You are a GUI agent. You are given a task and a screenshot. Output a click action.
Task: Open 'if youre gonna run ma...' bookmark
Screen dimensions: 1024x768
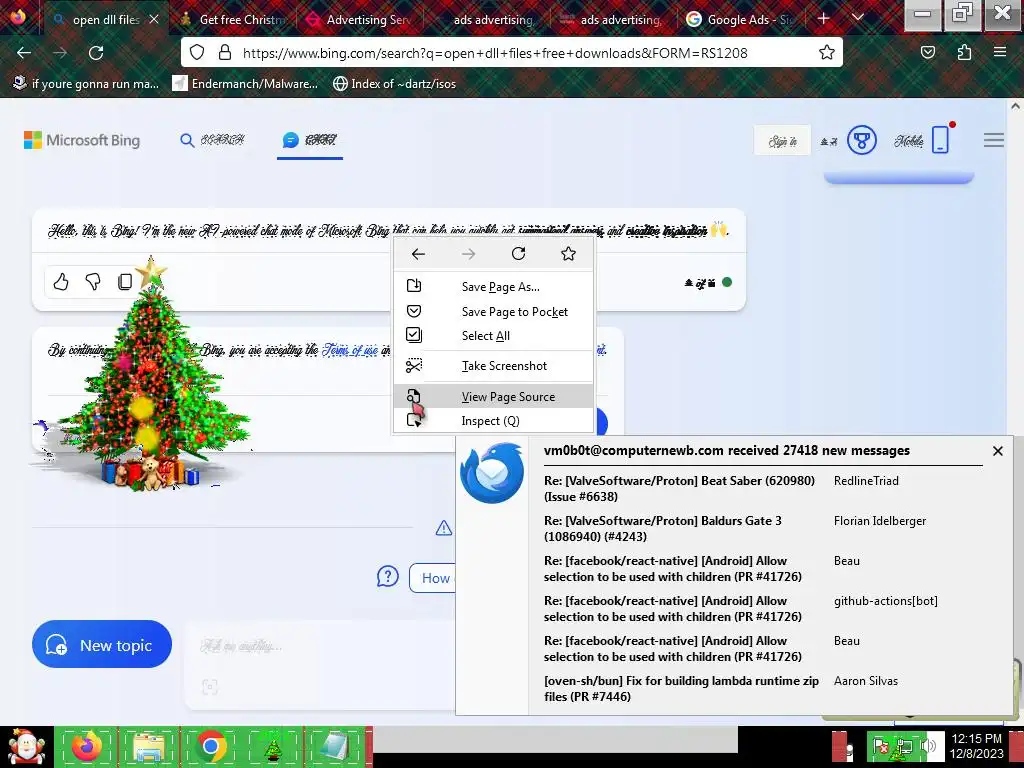pos(86,84)
